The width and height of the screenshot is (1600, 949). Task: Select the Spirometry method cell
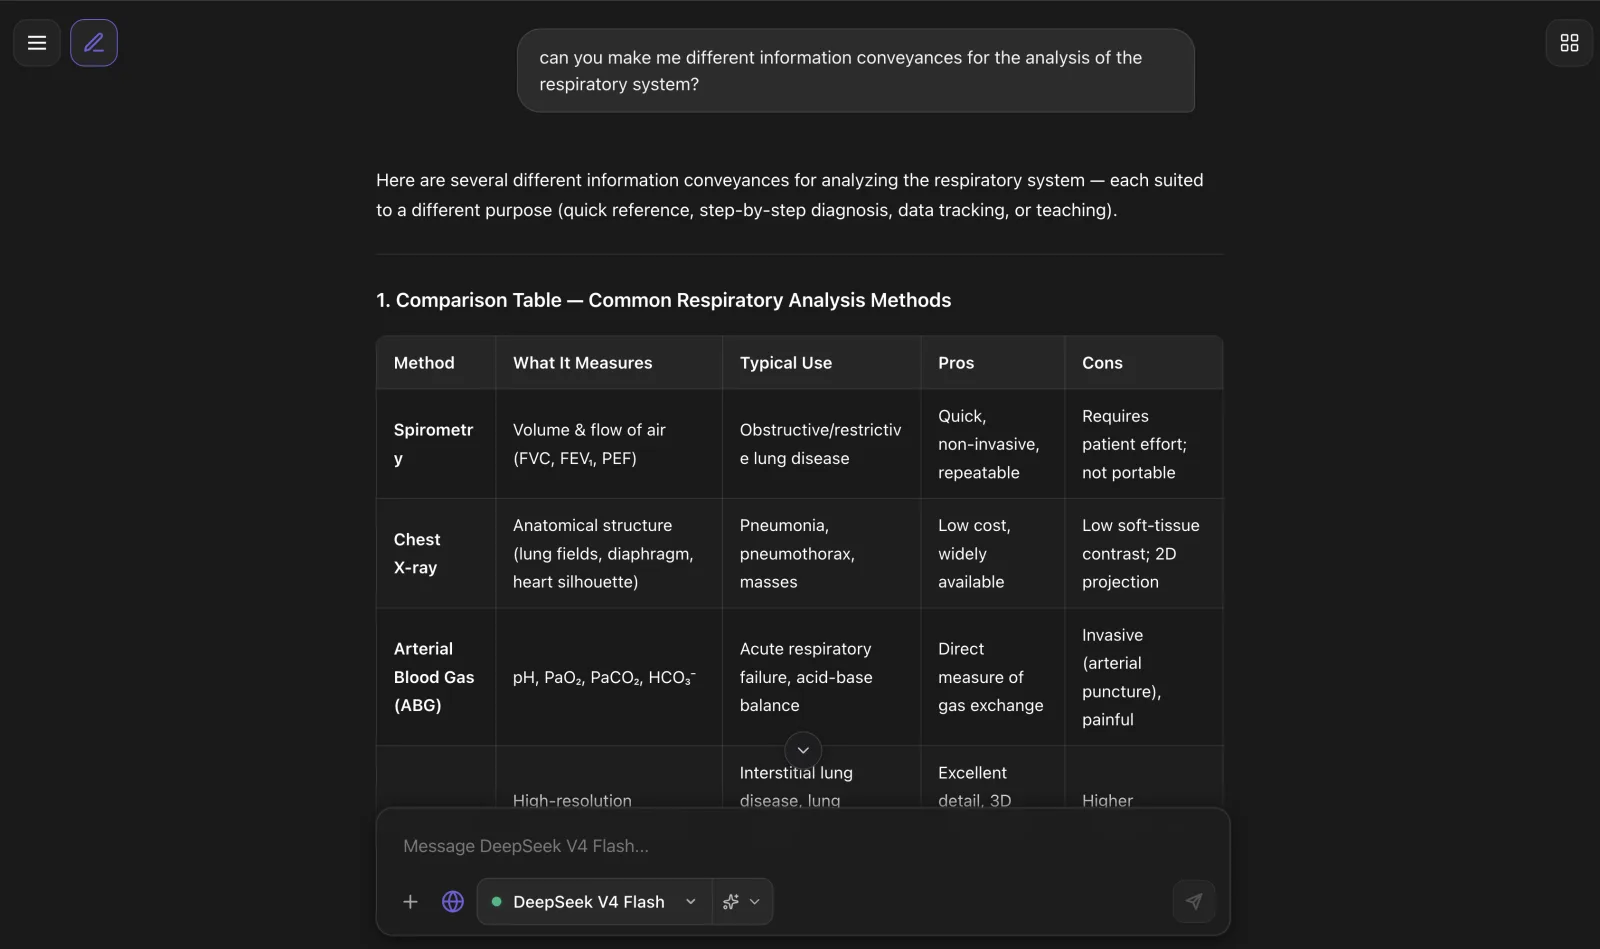(436, 444)
